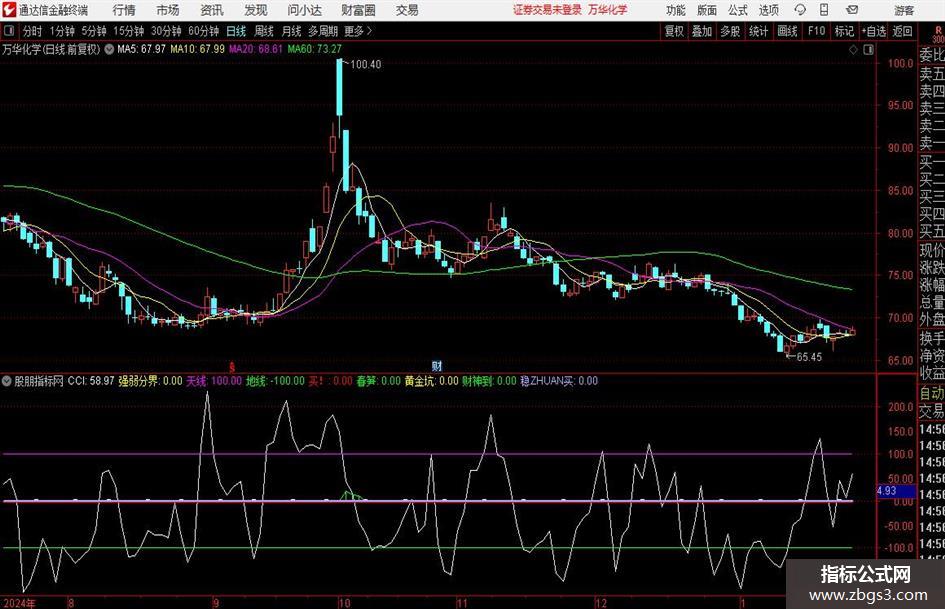
Task: Click the R 300 badge at top right
Action: [x=938, y=34]
